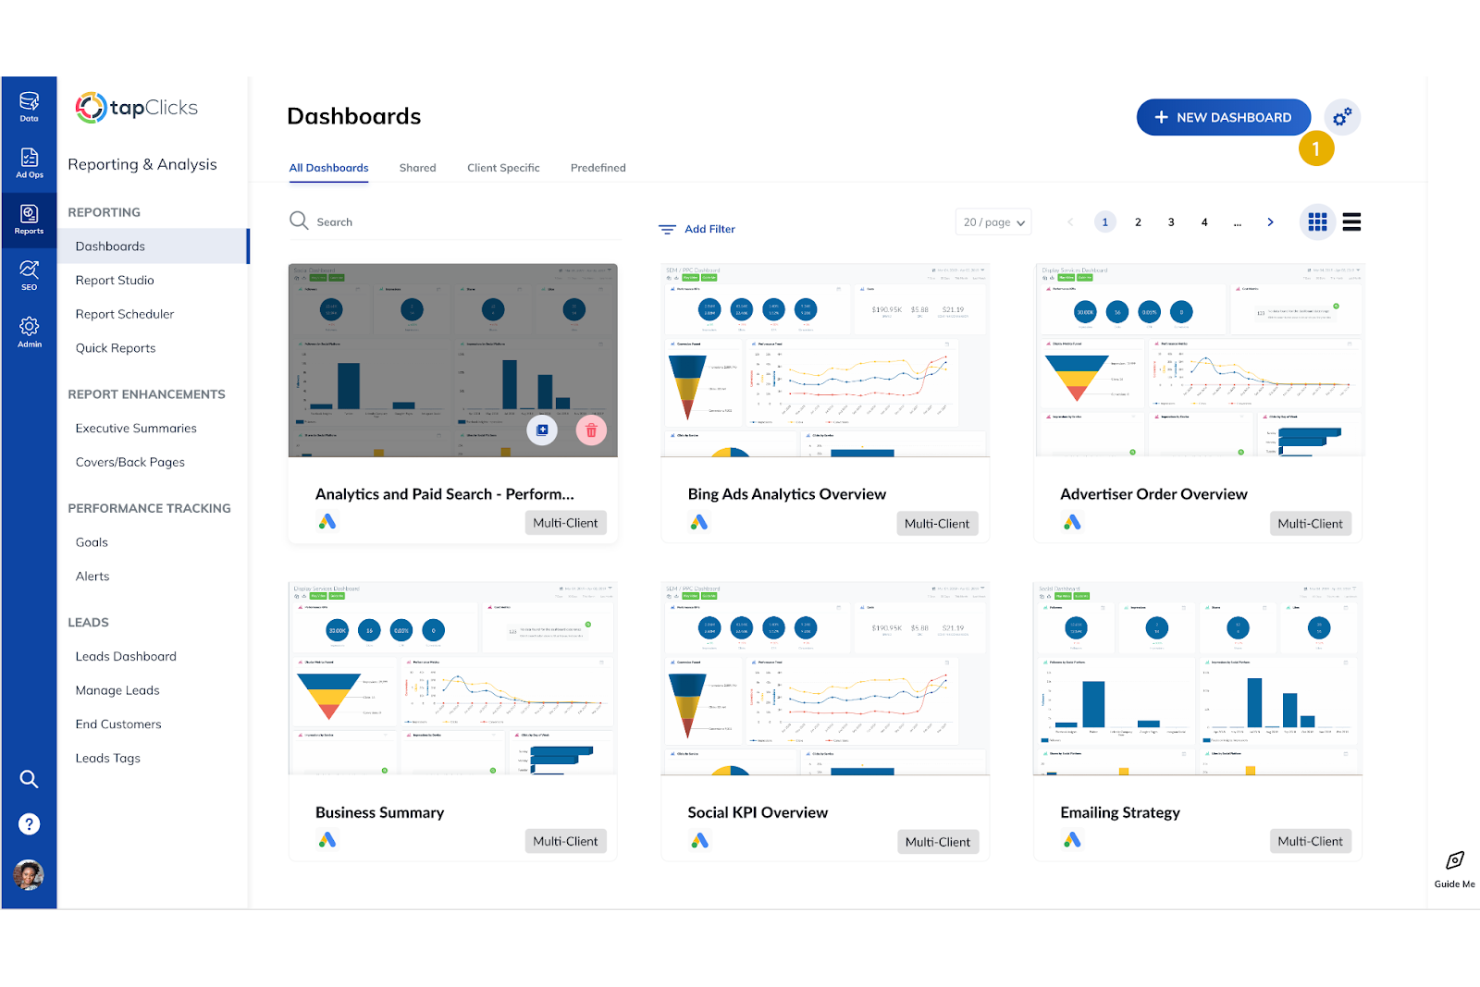This screenshot has height=987, width=1480.
Task: Click the help question mark icon
Action: tap(29, 824)
